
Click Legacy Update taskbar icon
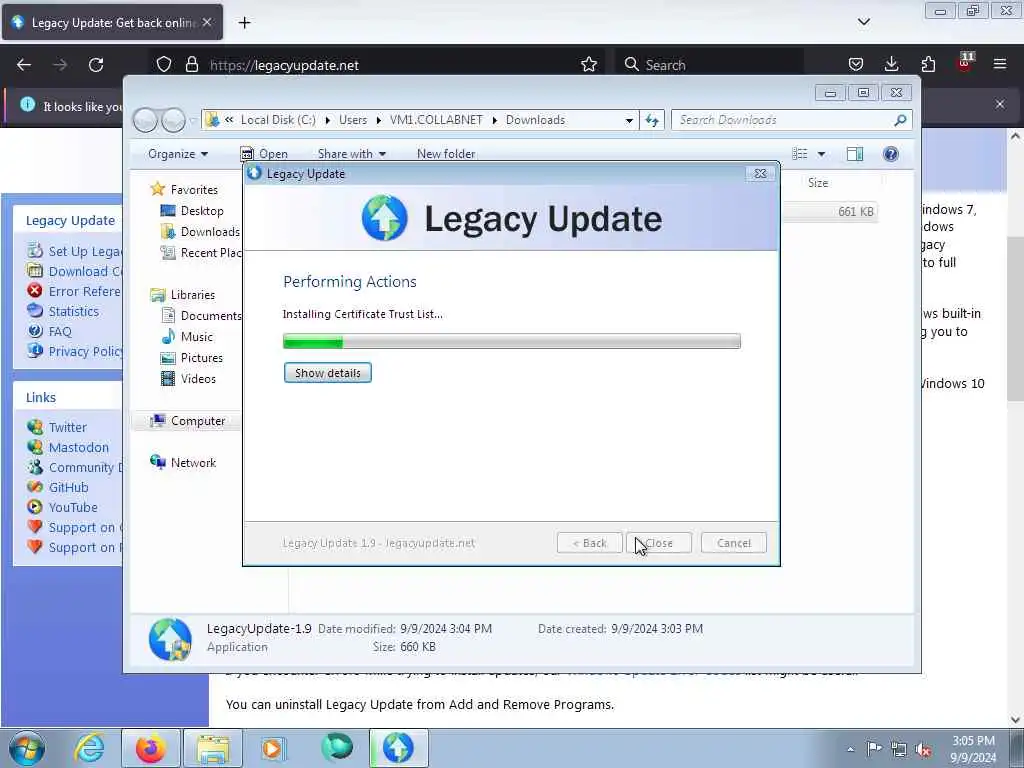pyautogui.click(x=398, y=748)
